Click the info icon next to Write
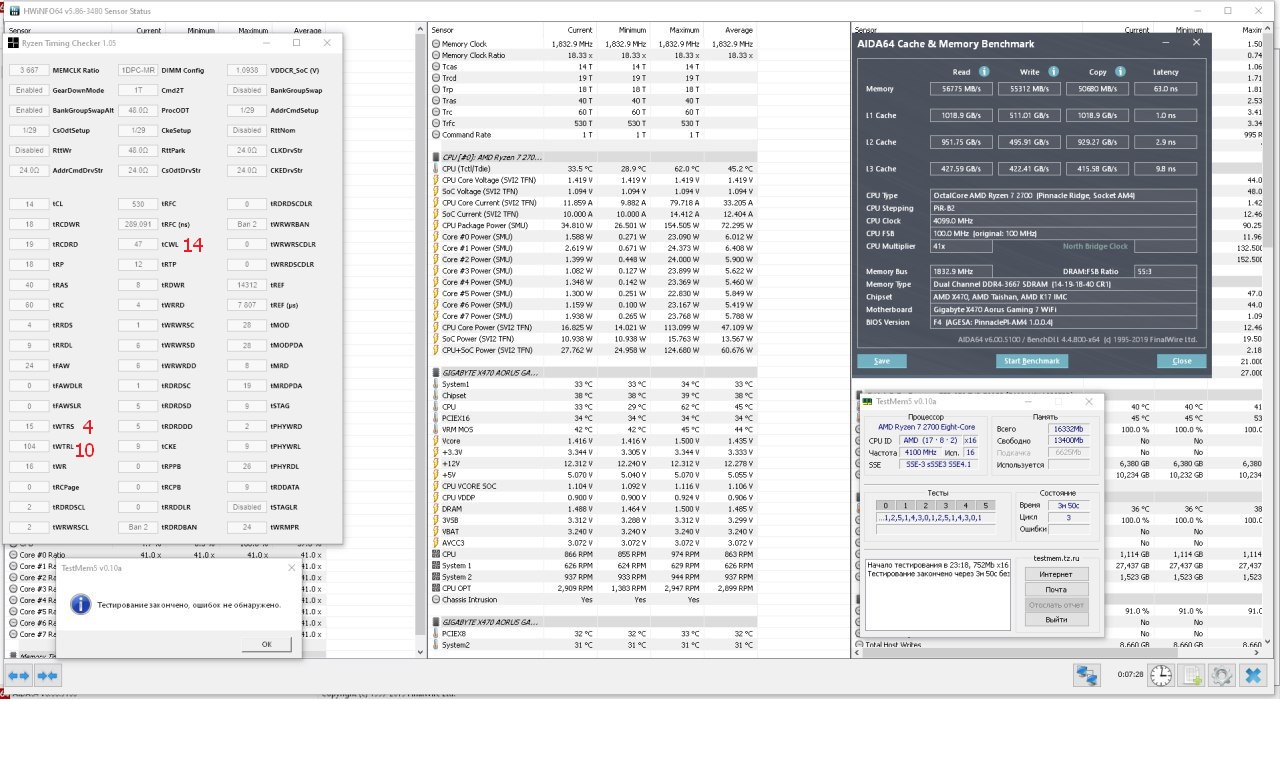Viewport: 1280px width, 779px height. (x=1052, y=72)
